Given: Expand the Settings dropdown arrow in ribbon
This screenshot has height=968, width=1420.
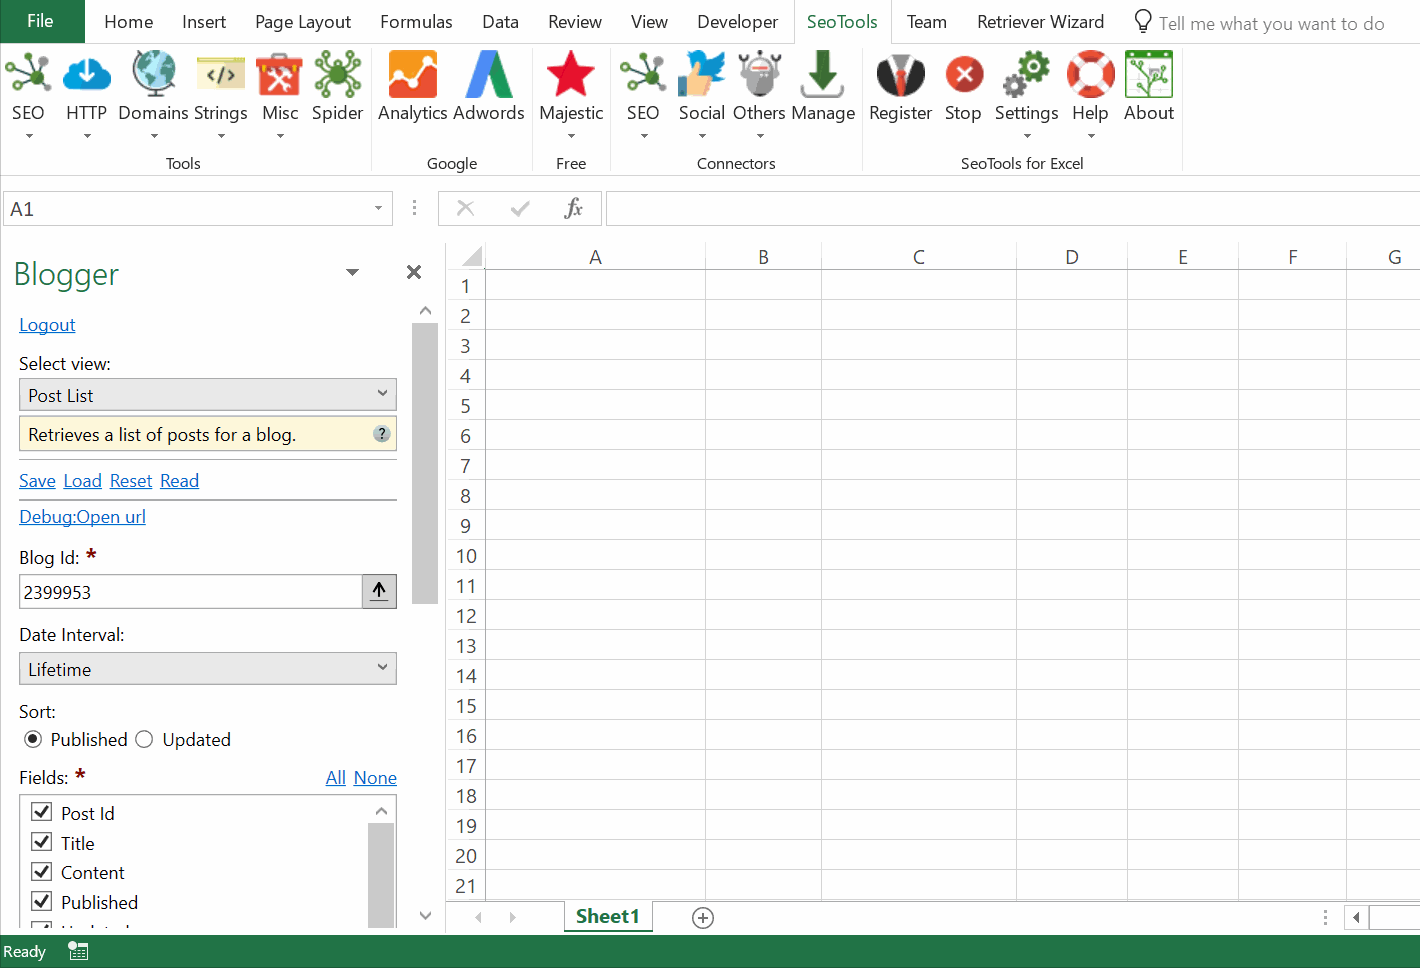Looking at the screenshot, I should tap(1027, 136).
